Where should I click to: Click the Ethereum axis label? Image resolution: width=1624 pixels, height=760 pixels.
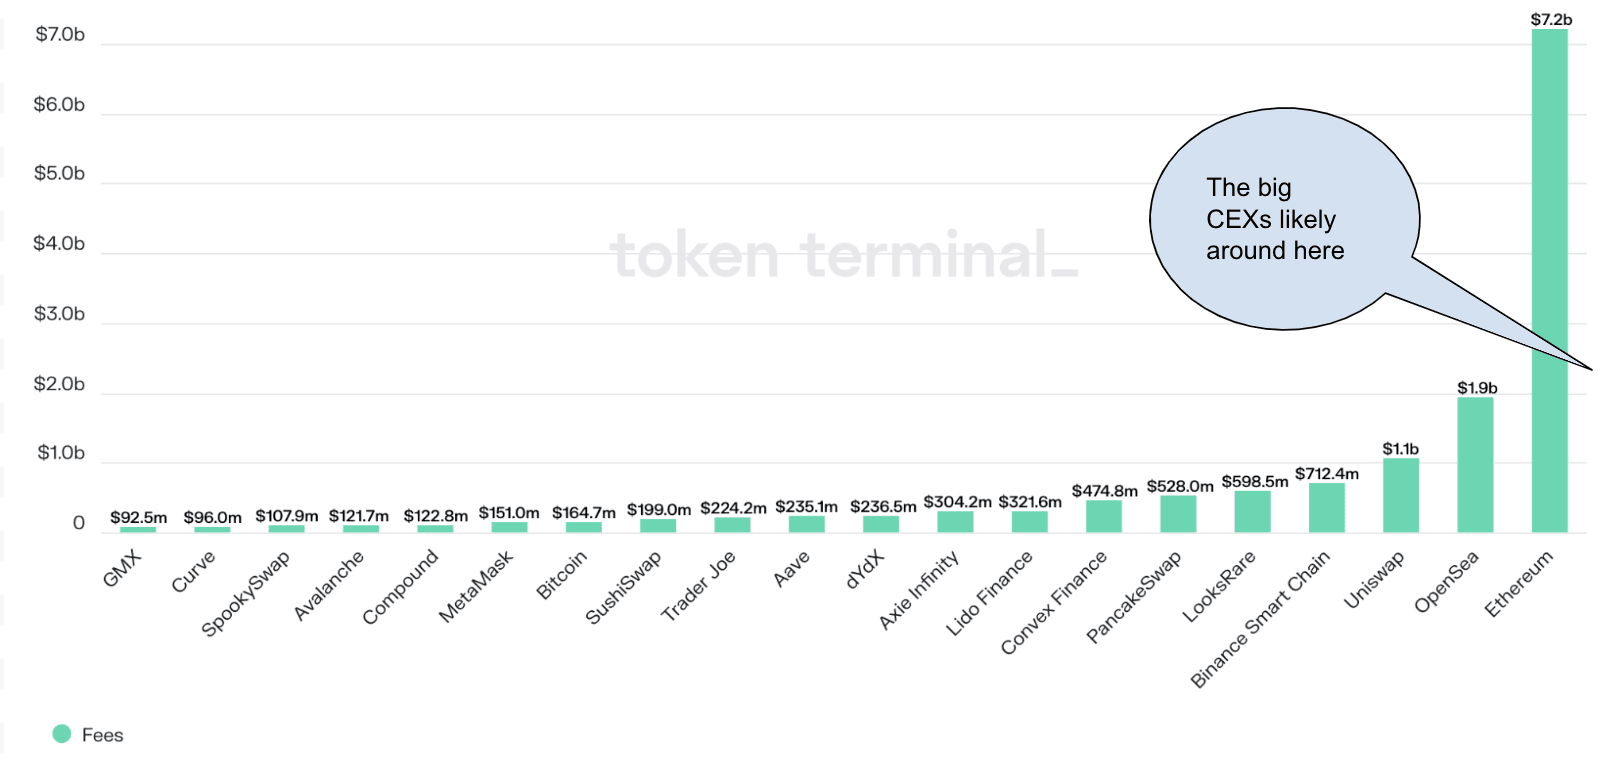tap(1518, 584)
